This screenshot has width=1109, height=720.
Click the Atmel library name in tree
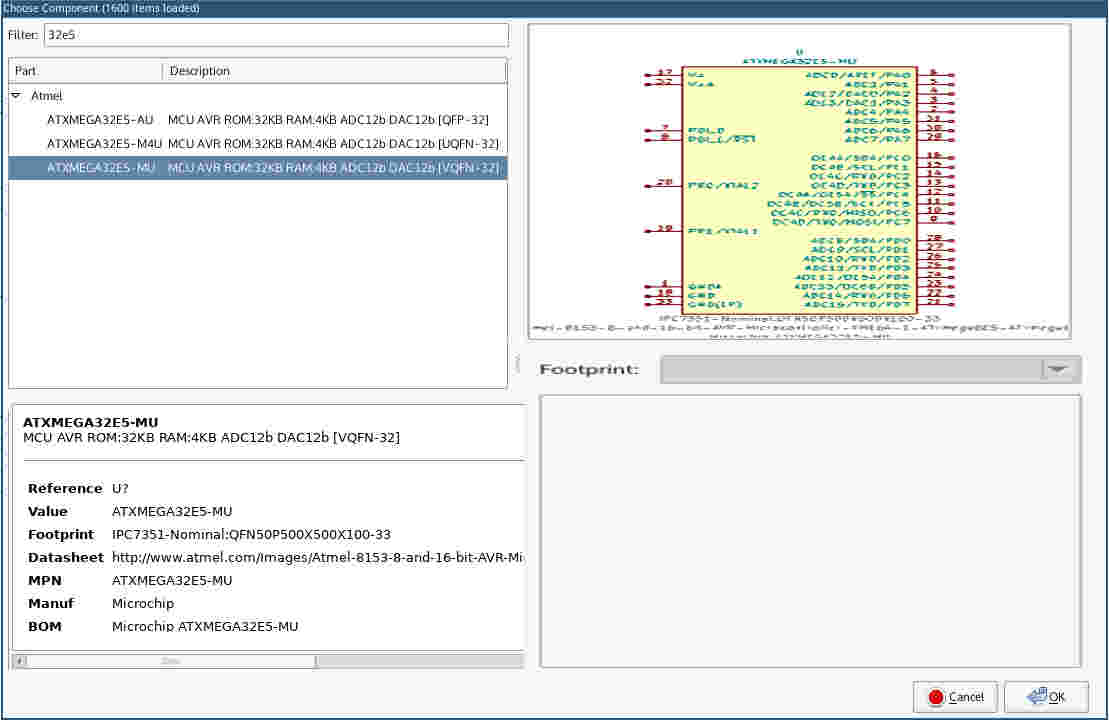point(47,97)
